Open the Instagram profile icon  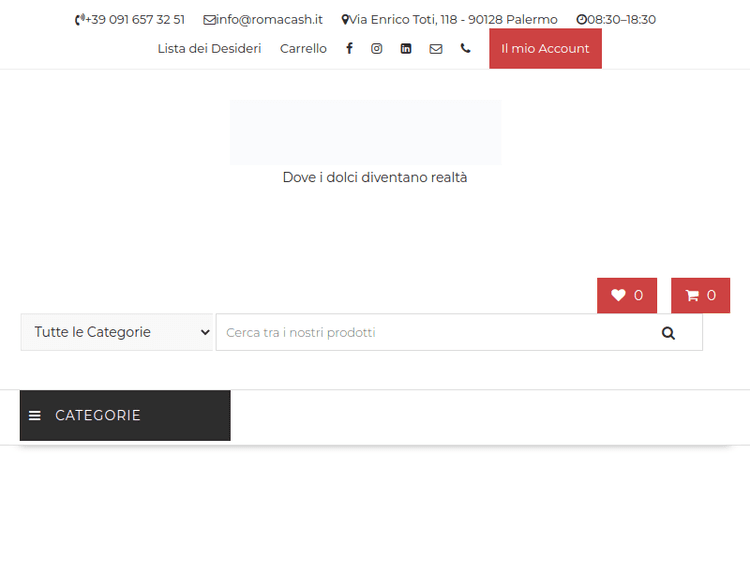point(377,48)
